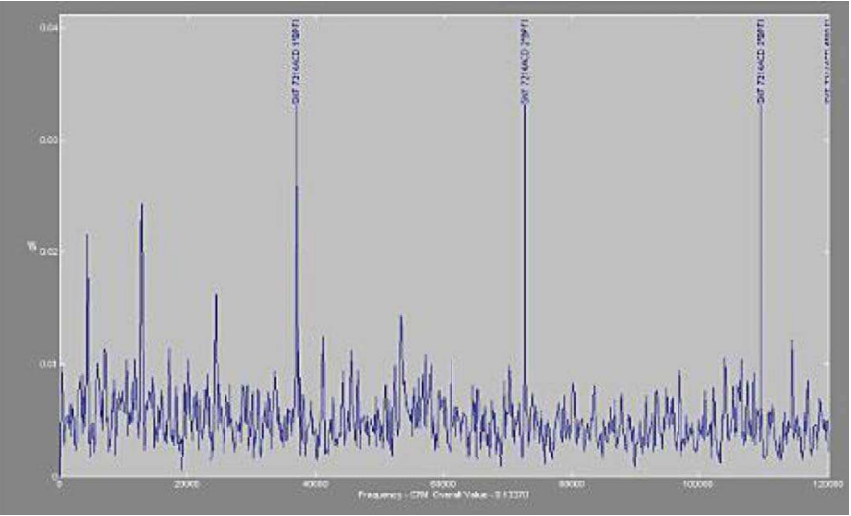Click the 100000 x-axis tick label

tap(697, 483)
